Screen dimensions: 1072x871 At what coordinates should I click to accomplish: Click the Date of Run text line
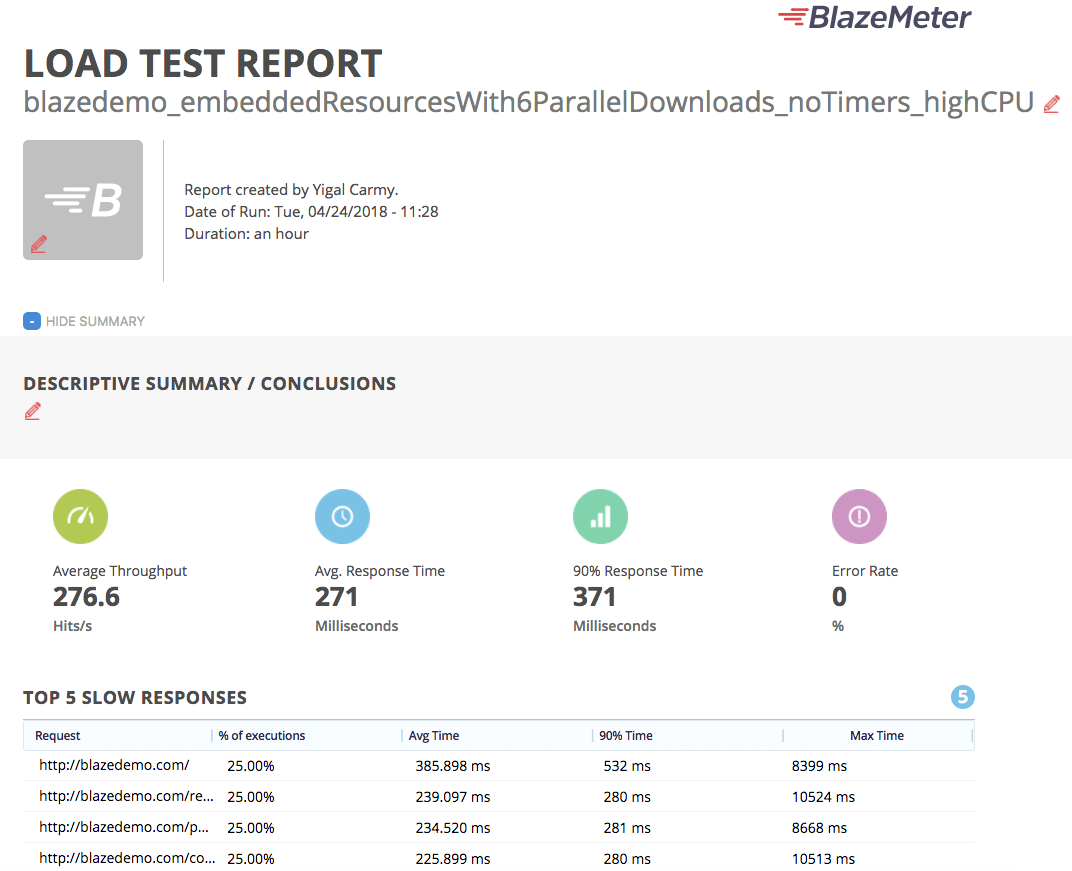pos(311,211)
